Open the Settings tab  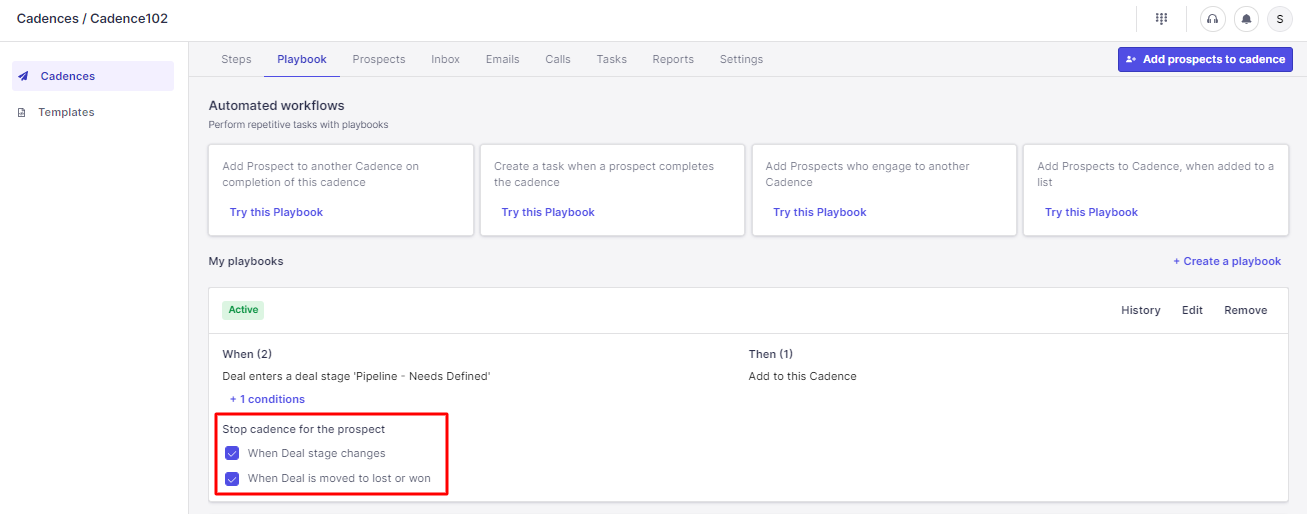(741, 59)
